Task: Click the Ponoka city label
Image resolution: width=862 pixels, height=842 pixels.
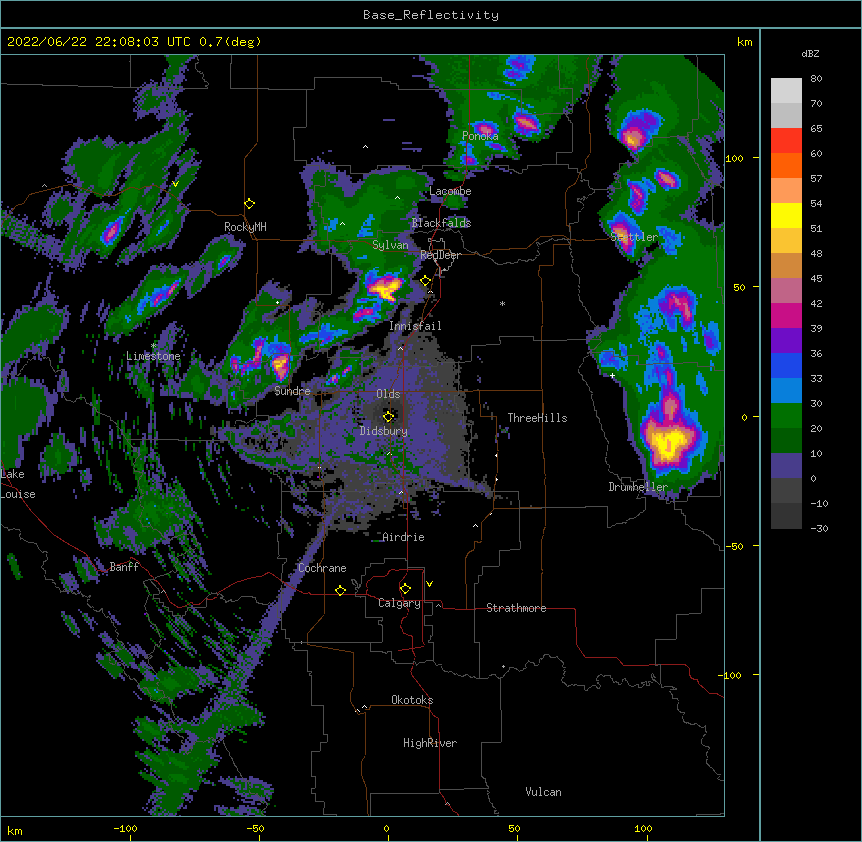Action: pos(480,136)
